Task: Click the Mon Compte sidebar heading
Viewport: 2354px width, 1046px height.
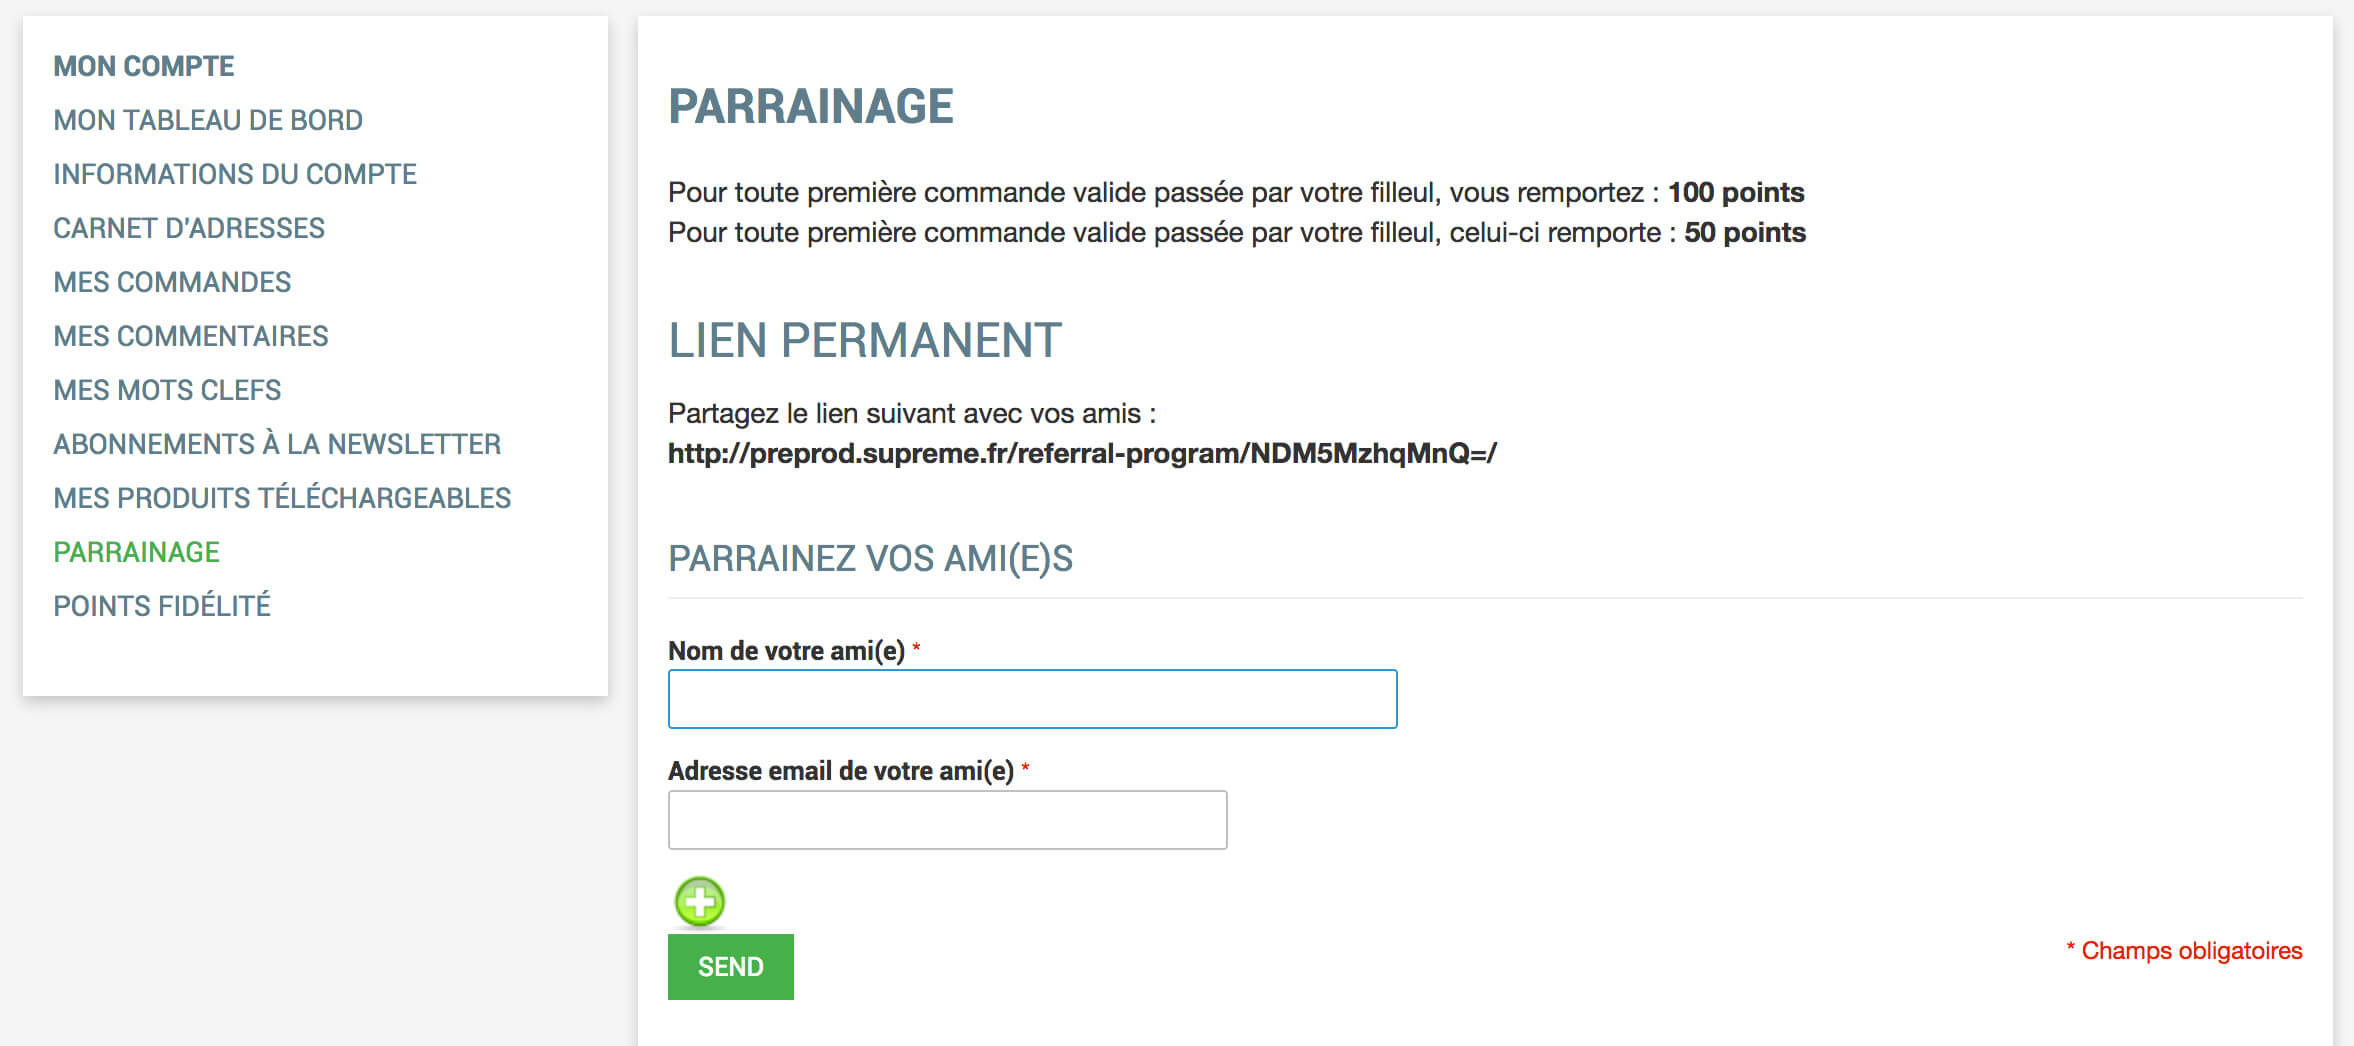Action: tap(144, 66)
